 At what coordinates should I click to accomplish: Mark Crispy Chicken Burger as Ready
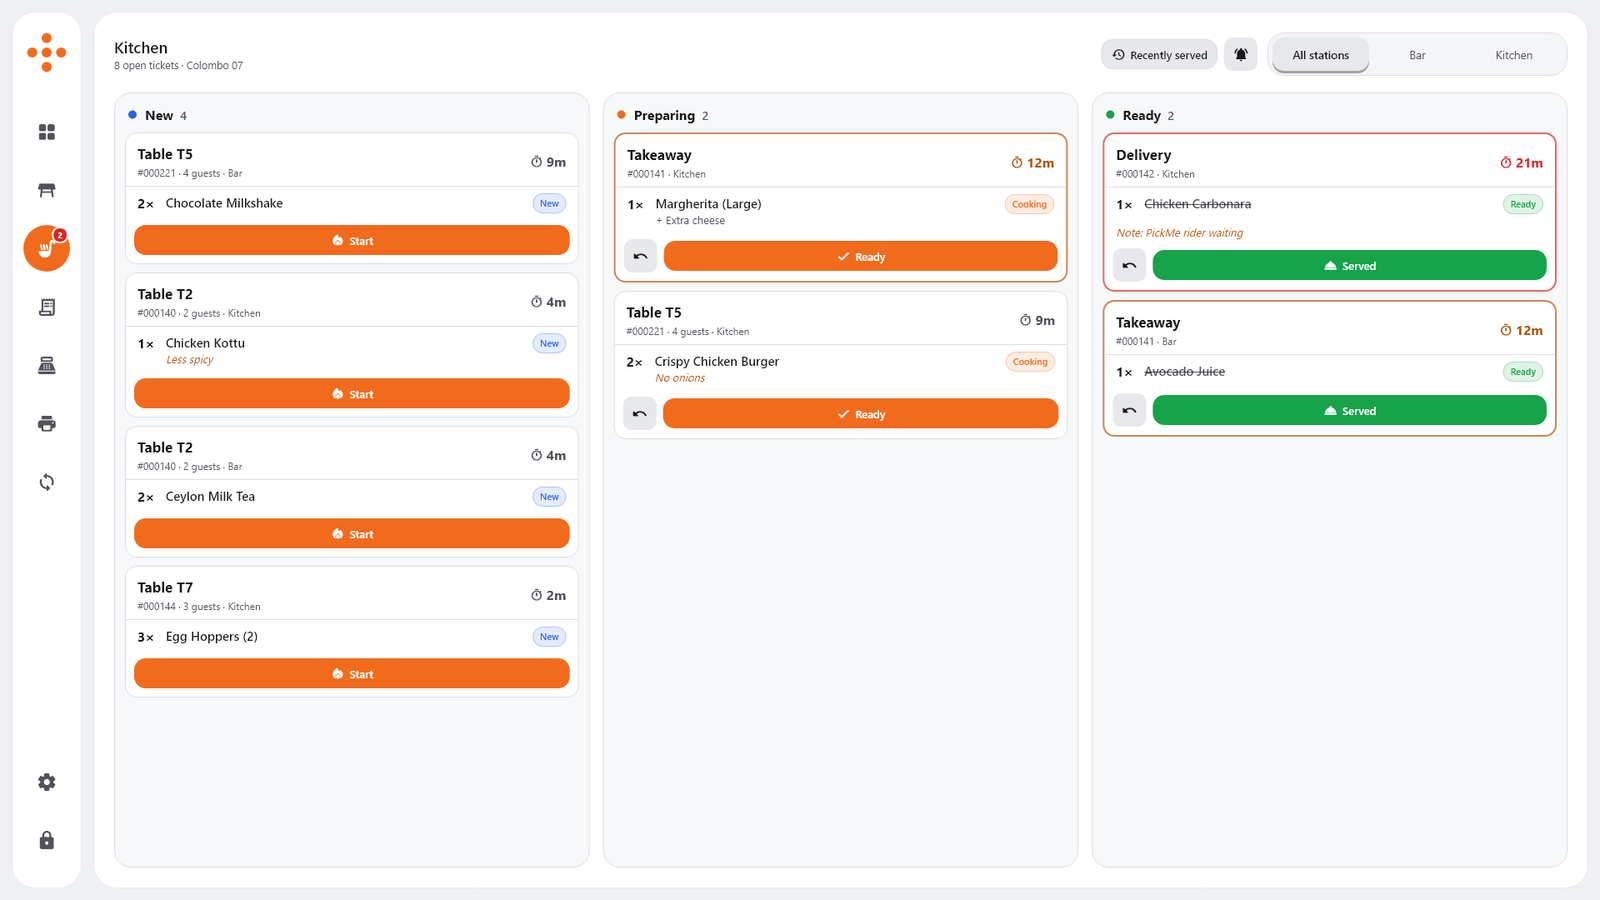pos(860,413)
